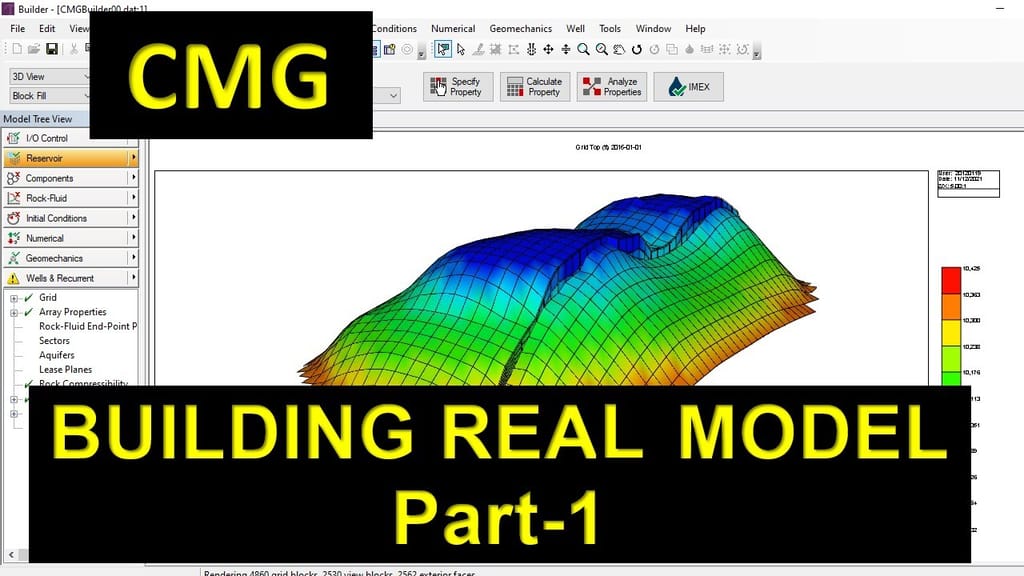
Task: Click the Cut scissors icon
Action: pos(74,49)
